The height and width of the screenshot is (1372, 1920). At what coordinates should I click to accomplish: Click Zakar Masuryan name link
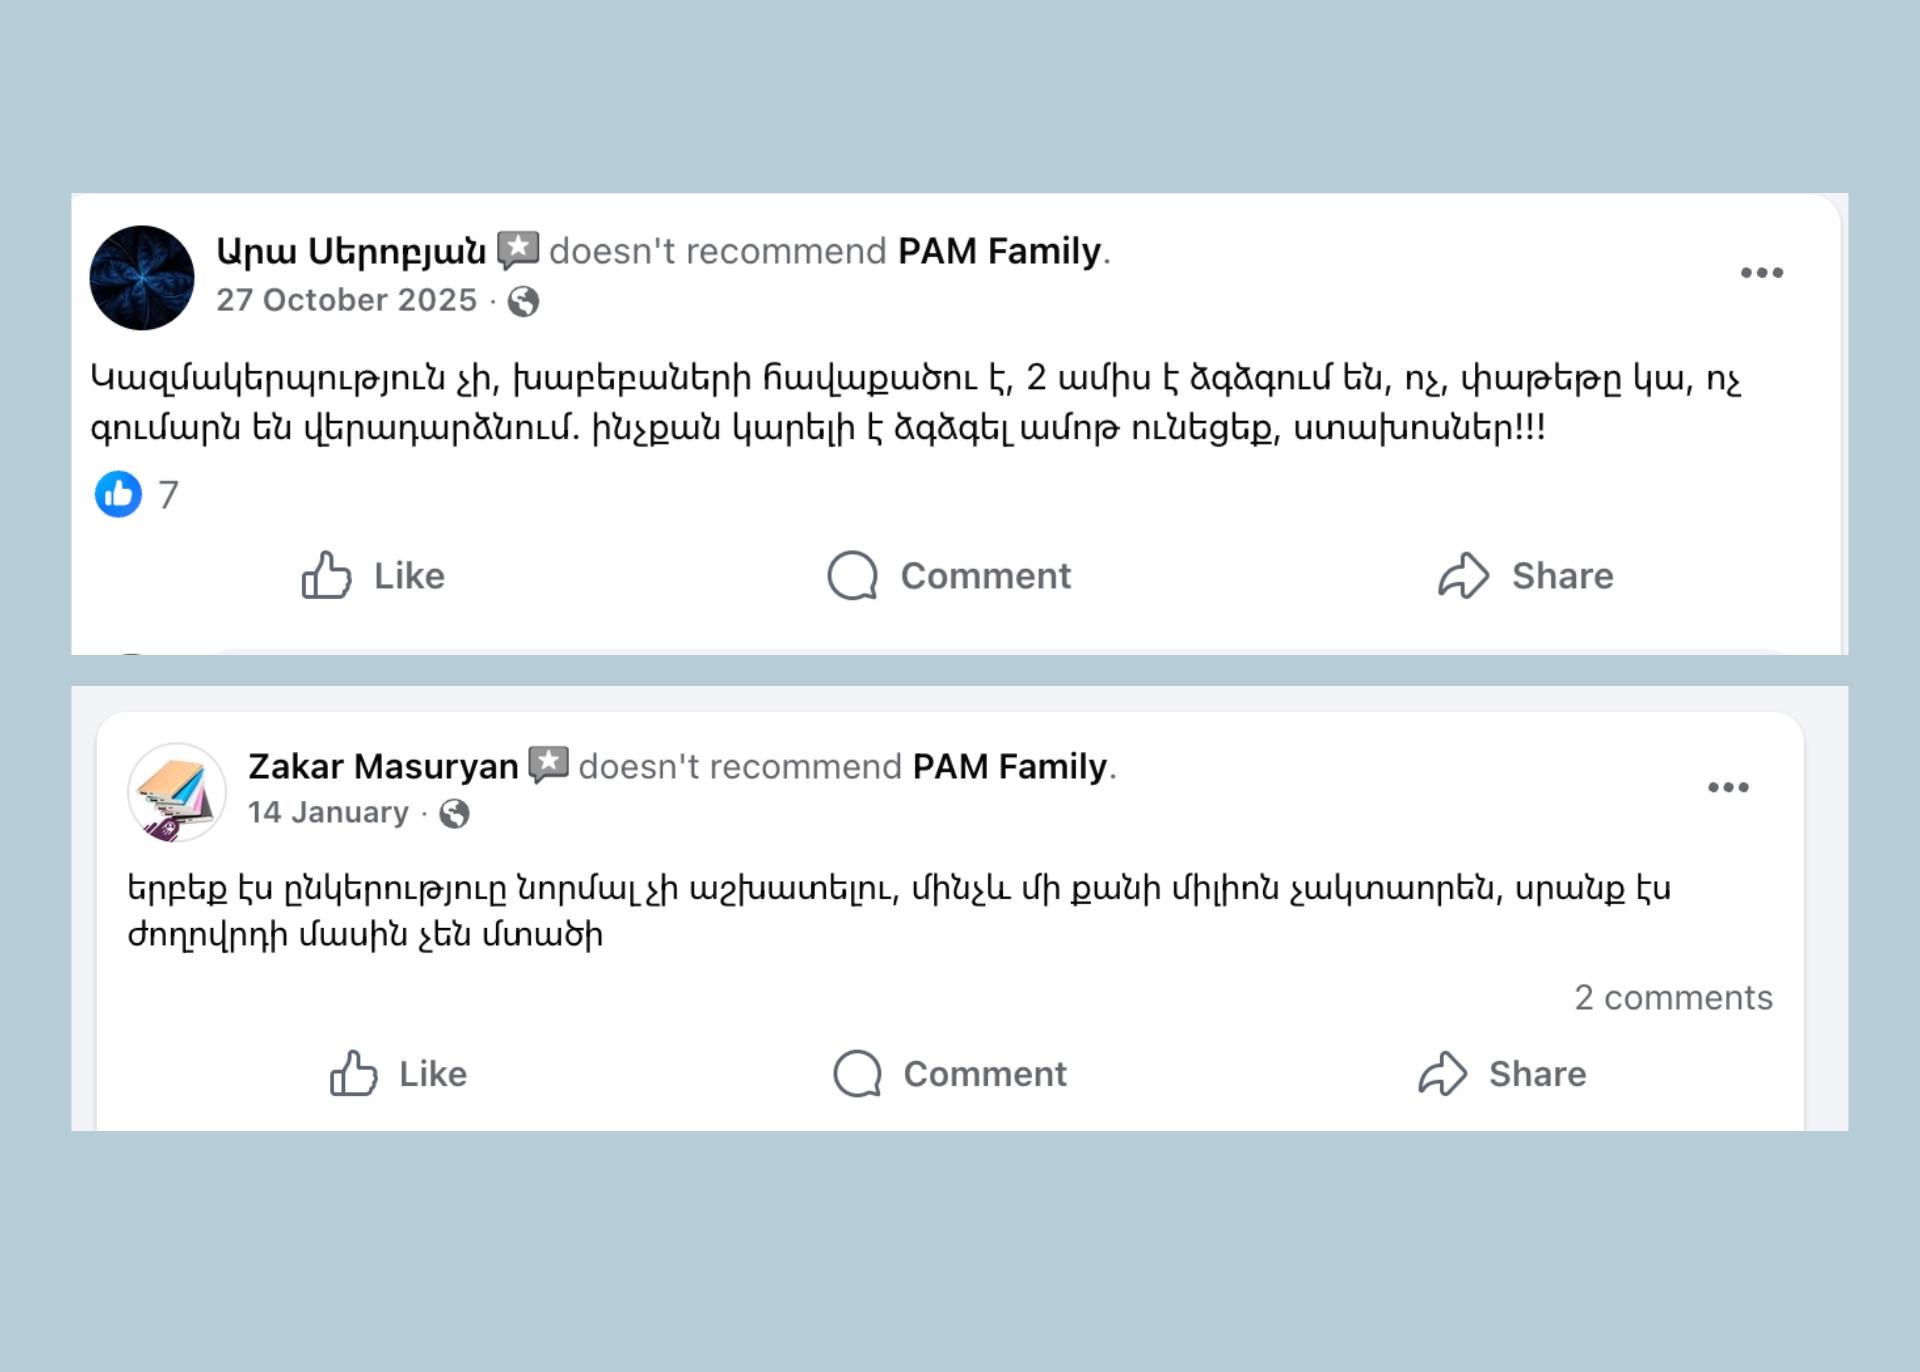click(383, 767)
